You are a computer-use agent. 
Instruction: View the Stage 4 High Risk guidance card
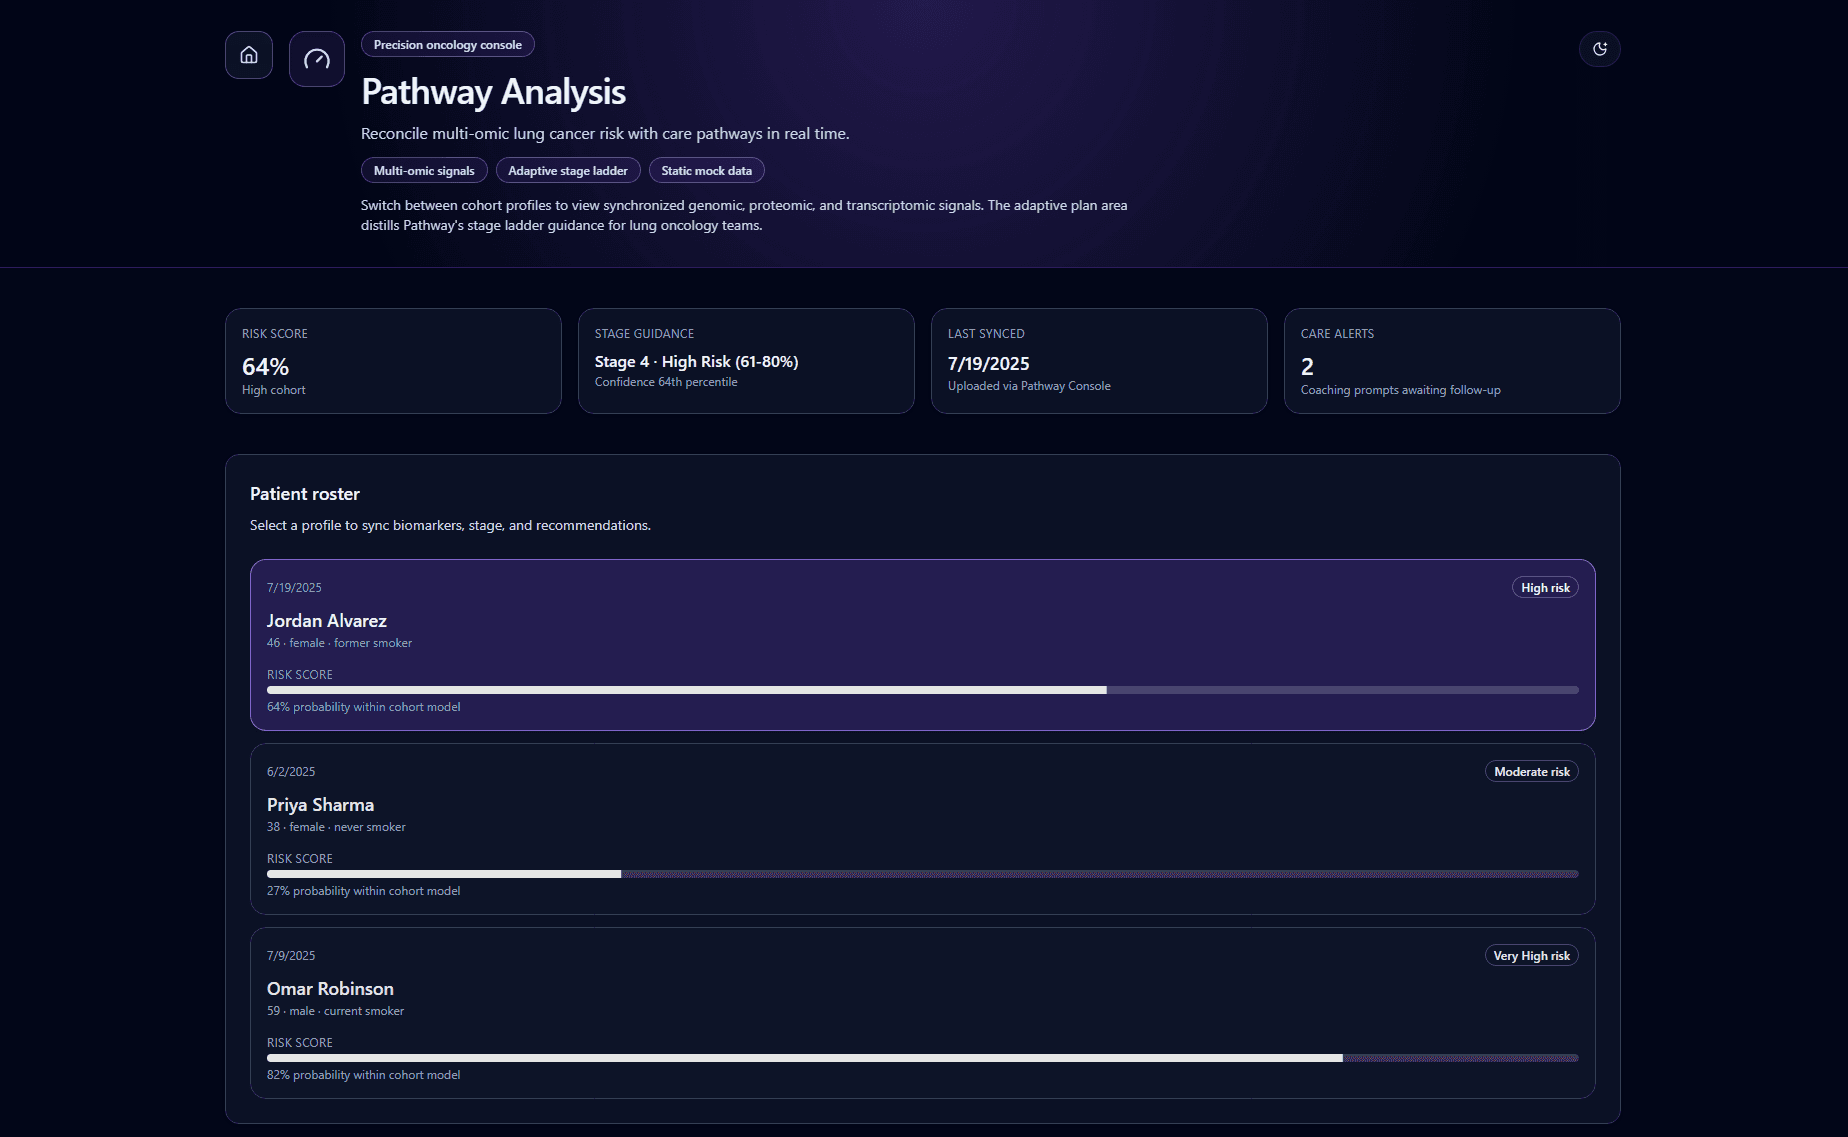click(746, 361)
